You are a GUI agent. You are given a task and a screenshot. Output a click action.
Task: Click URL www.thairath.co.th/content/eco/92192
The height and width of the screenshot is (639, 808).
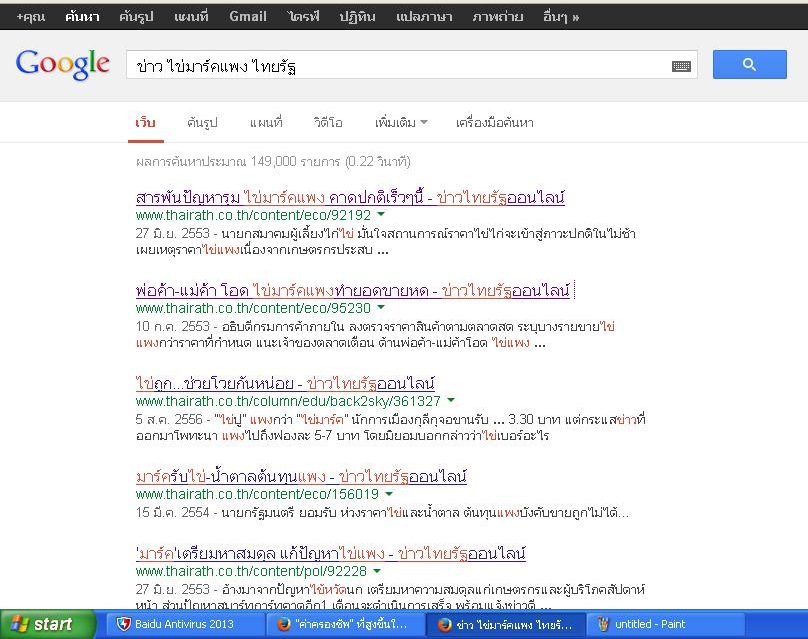(254, 215)
